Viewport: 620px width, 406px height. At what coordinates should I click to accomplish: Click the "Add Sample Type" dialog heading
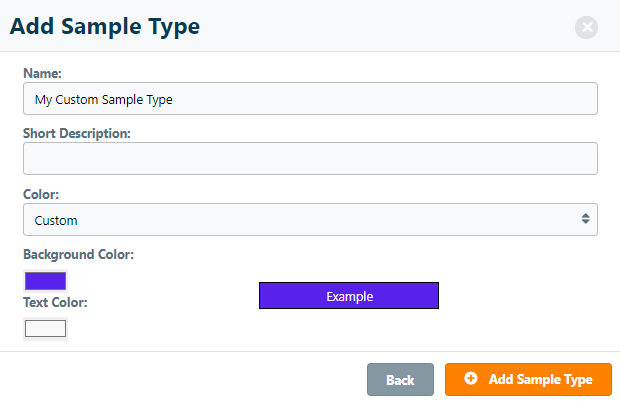click(x=105, y=26)
